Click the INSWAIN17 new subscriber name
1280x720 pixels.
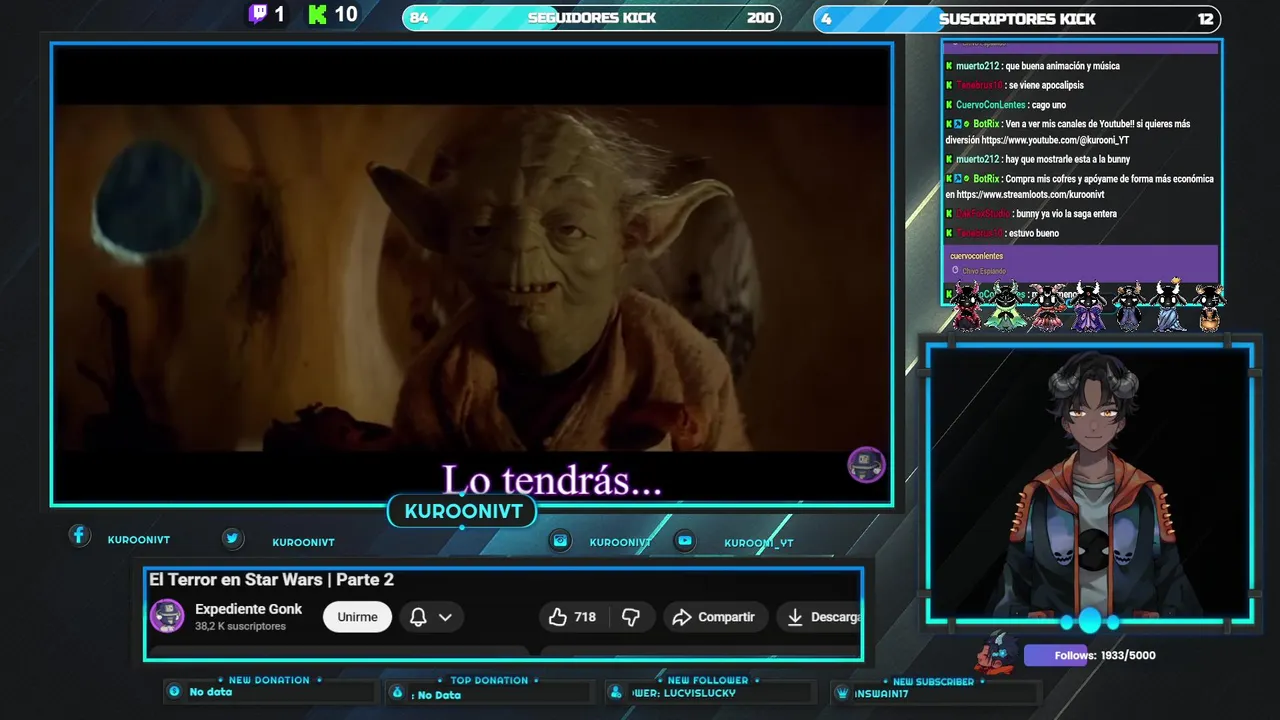pyautogui.click(x=881, y=694)
